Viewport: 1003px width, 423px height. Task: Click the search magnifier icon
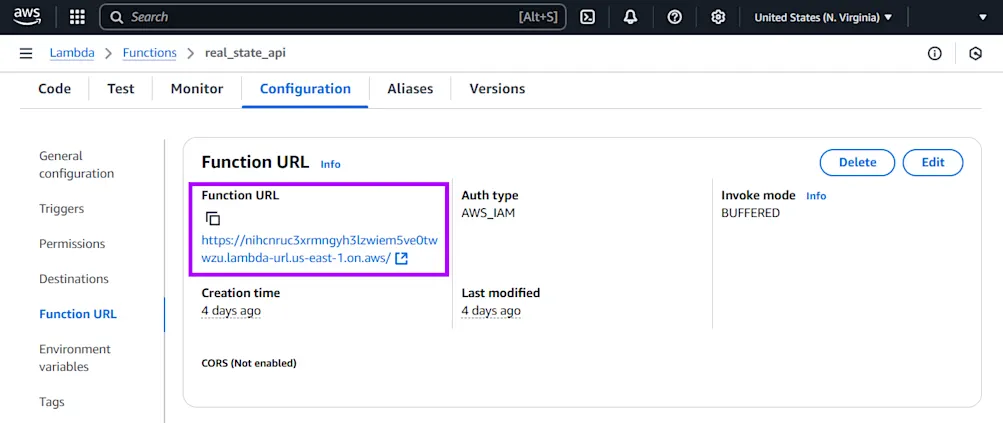click(x=116, y=17)
